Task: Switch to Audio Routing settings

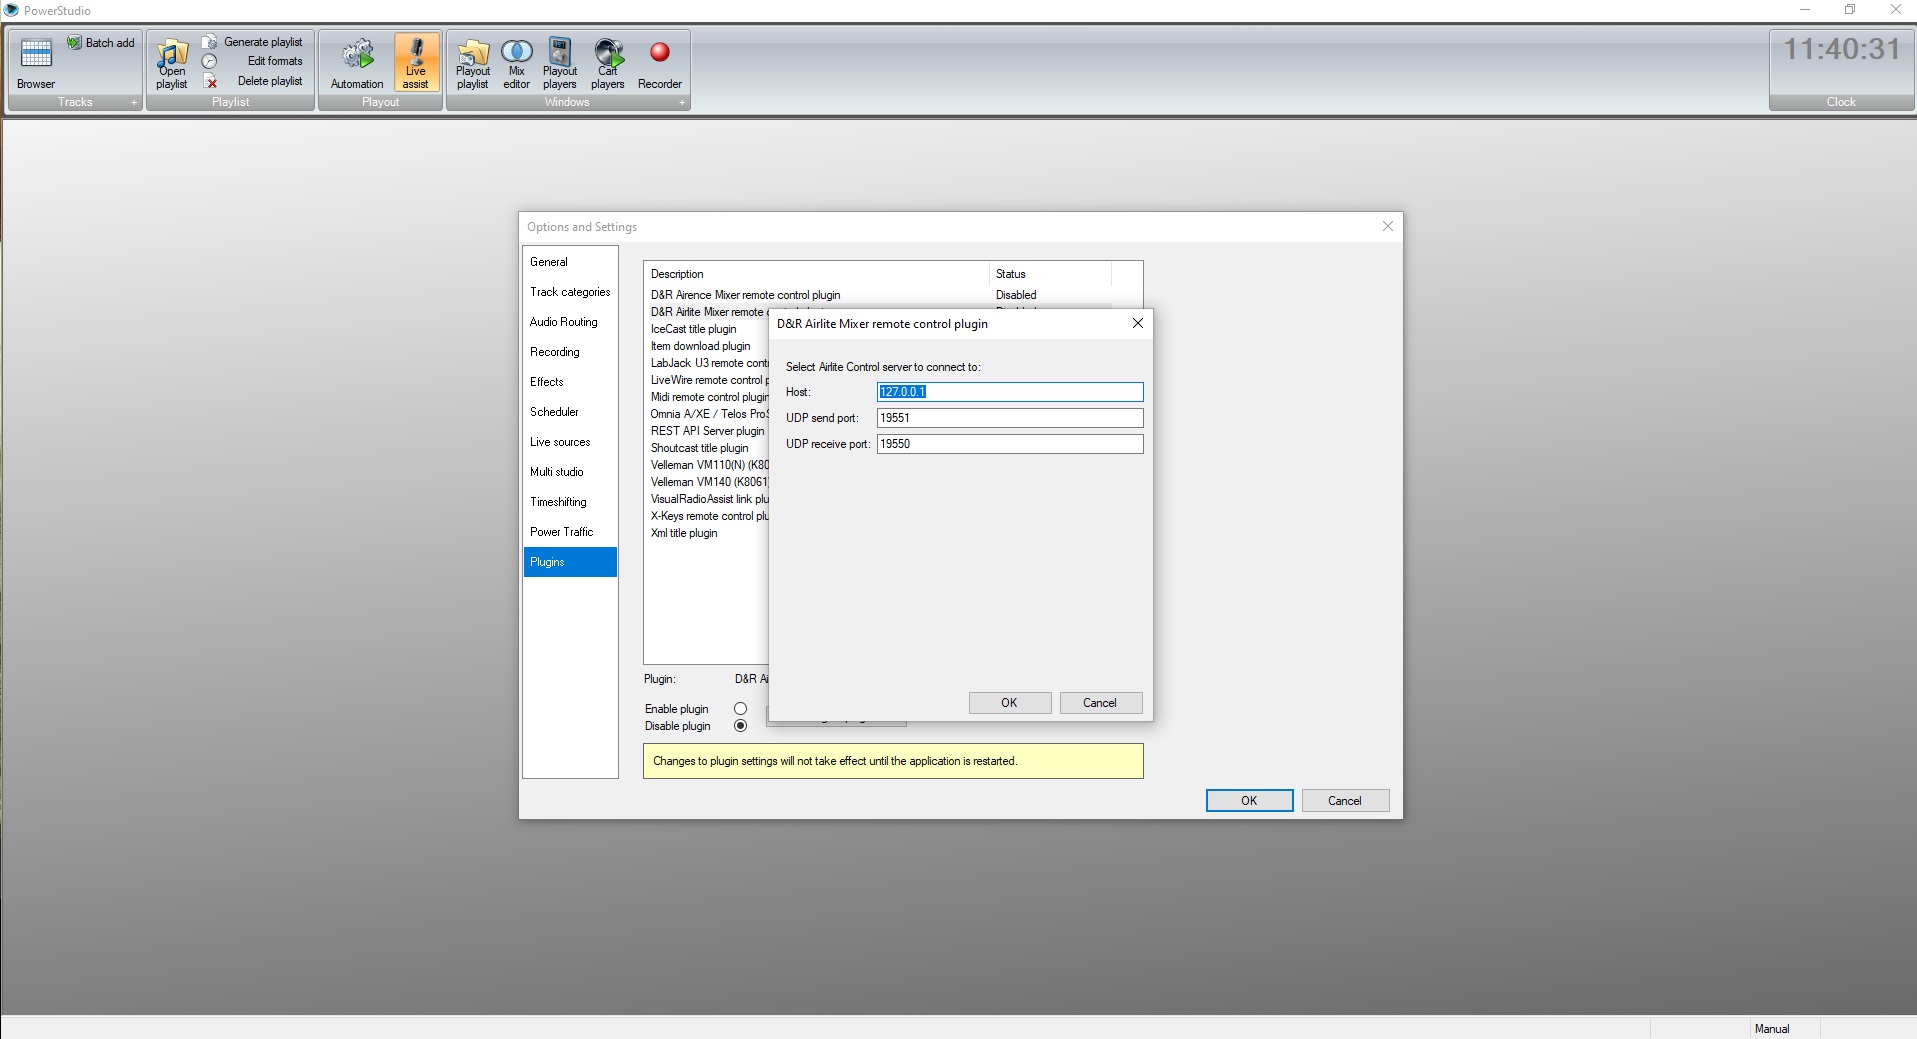Action: [564, 322]
